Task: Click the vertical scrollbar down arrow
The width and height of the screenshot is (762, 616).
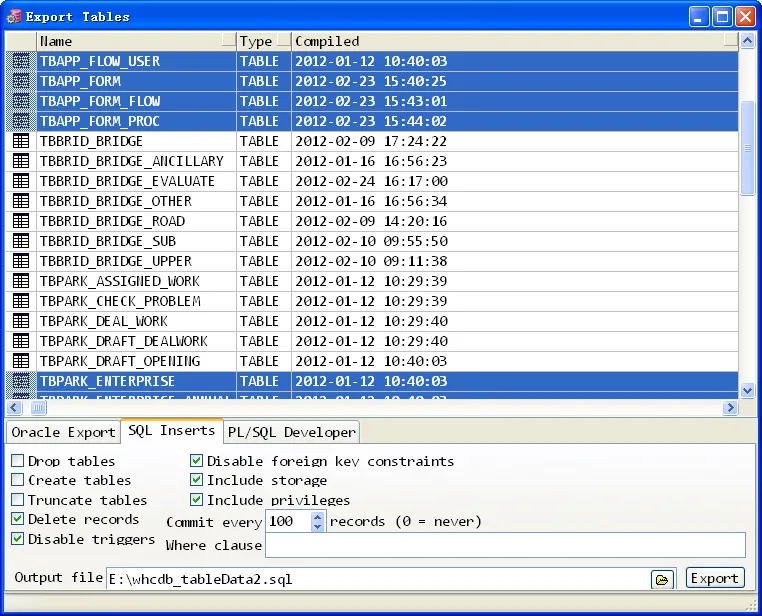Action: (747, 390)
